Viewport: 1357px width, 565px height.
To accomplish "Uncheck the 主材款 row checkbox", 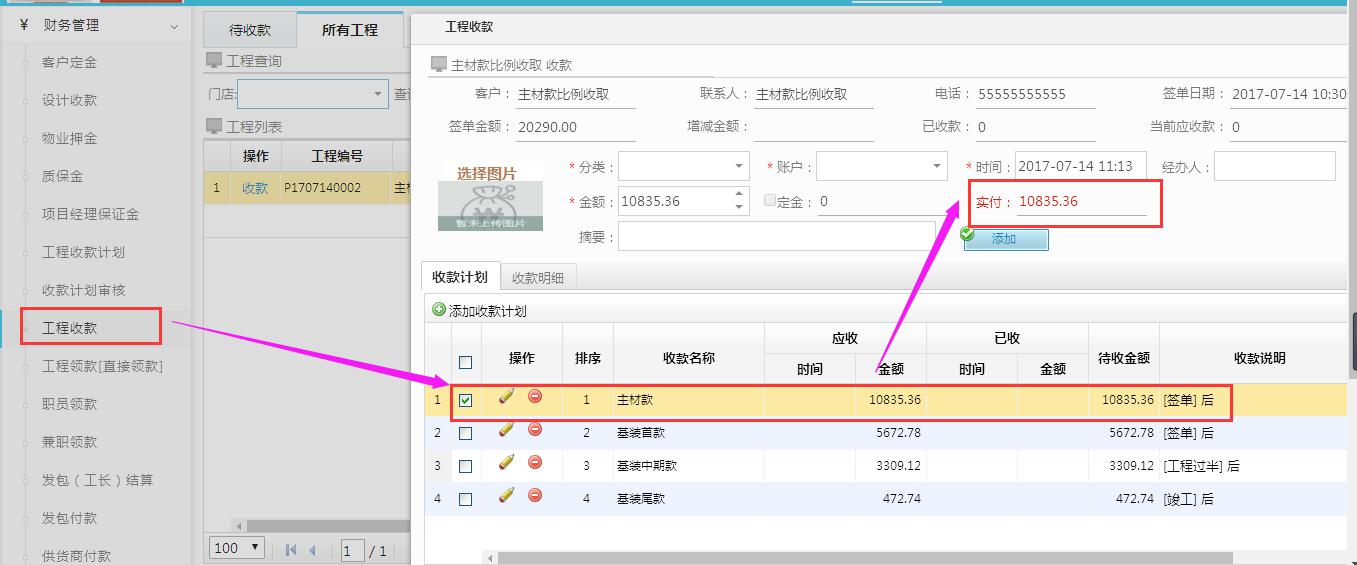I will 465,401.
